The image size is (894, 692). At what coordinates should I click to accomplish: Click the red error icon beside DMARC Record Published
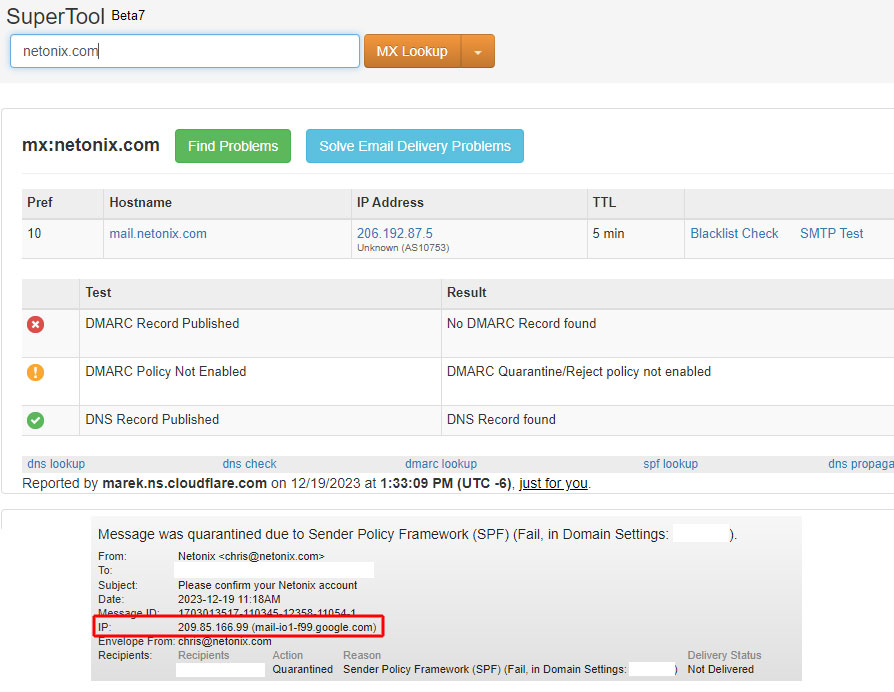(35, 324)
